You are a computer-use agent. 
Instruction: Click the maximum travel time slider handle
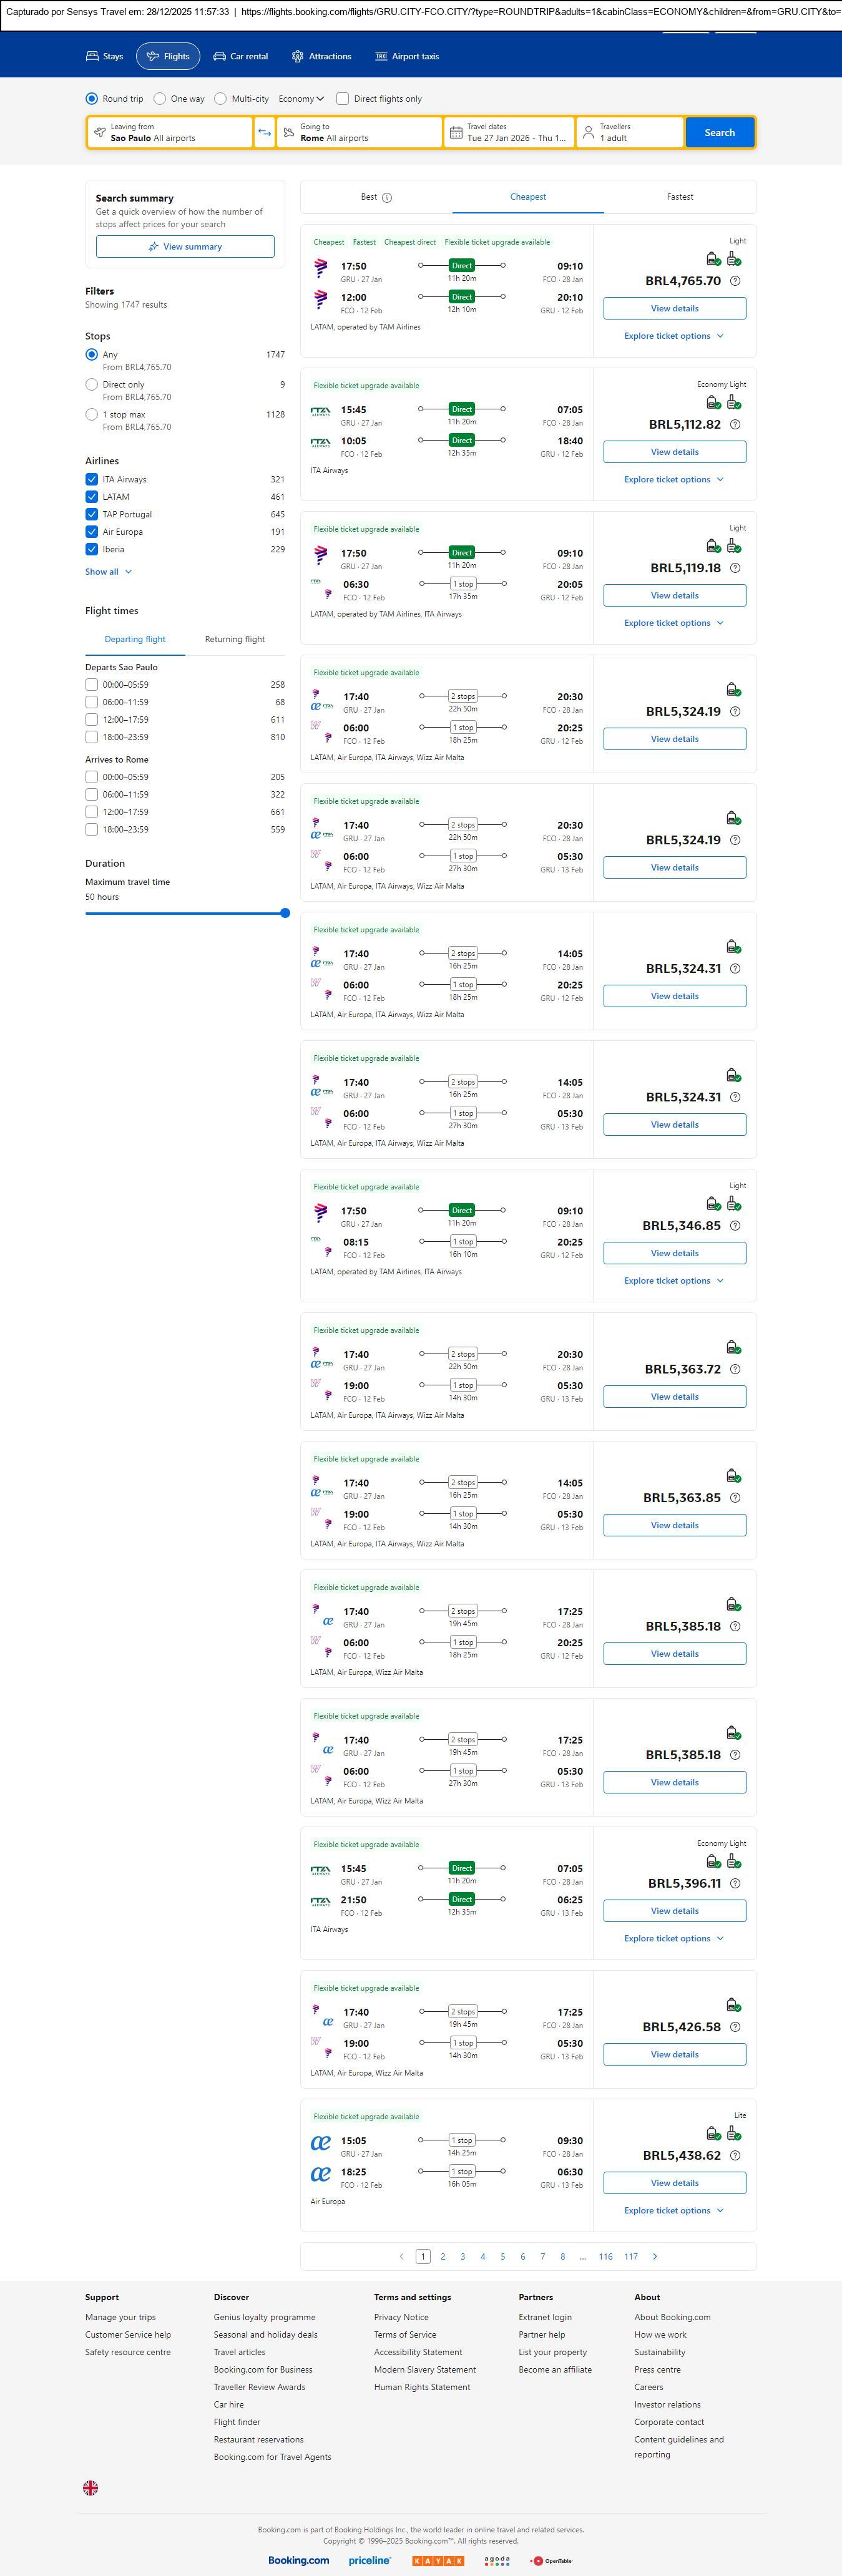tap(285, 913)
